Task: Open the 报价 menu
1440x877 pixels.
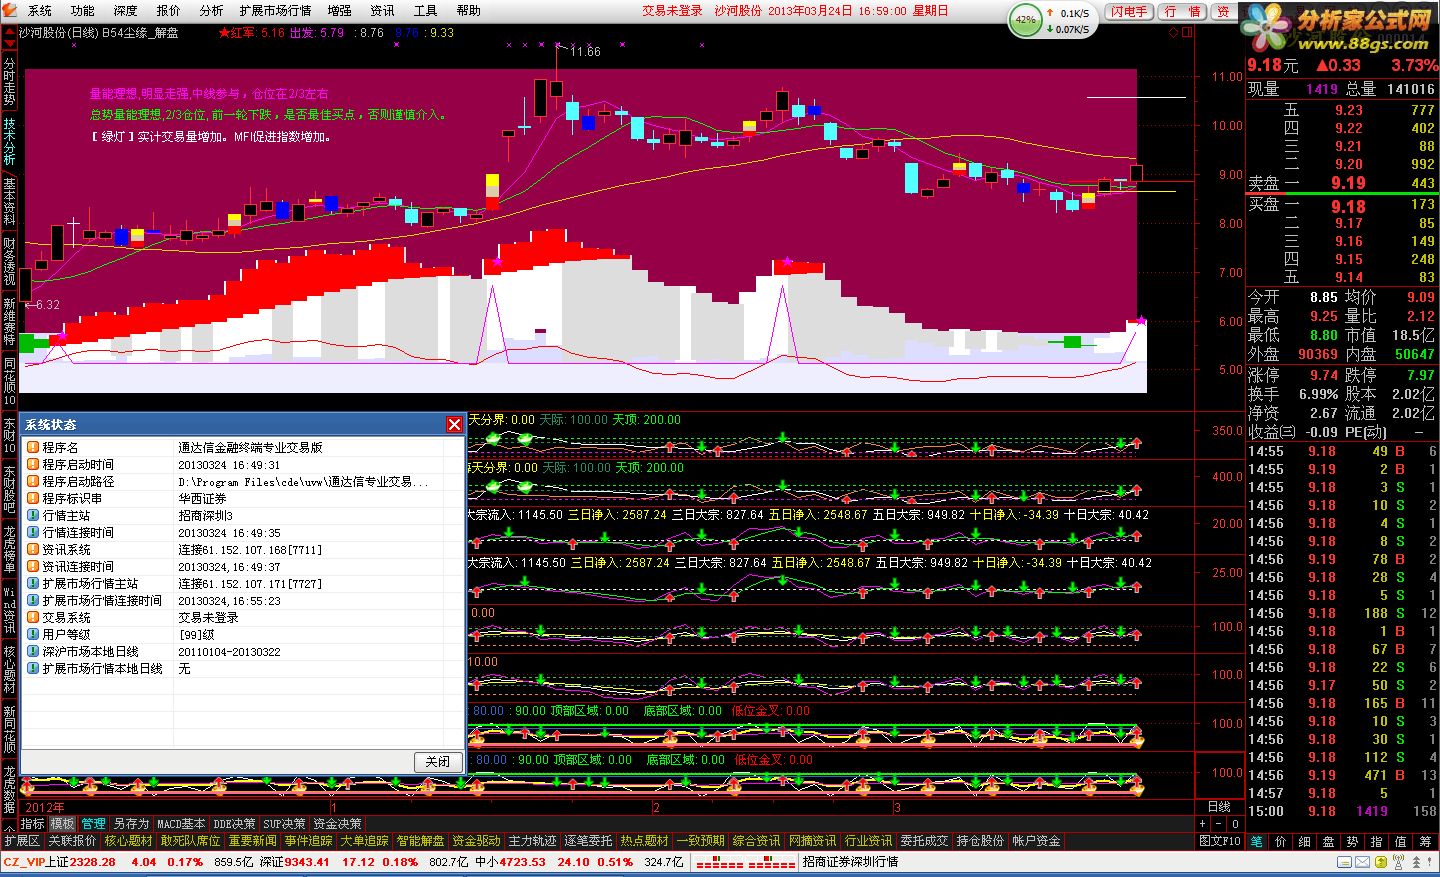Action: click(169, 11)
